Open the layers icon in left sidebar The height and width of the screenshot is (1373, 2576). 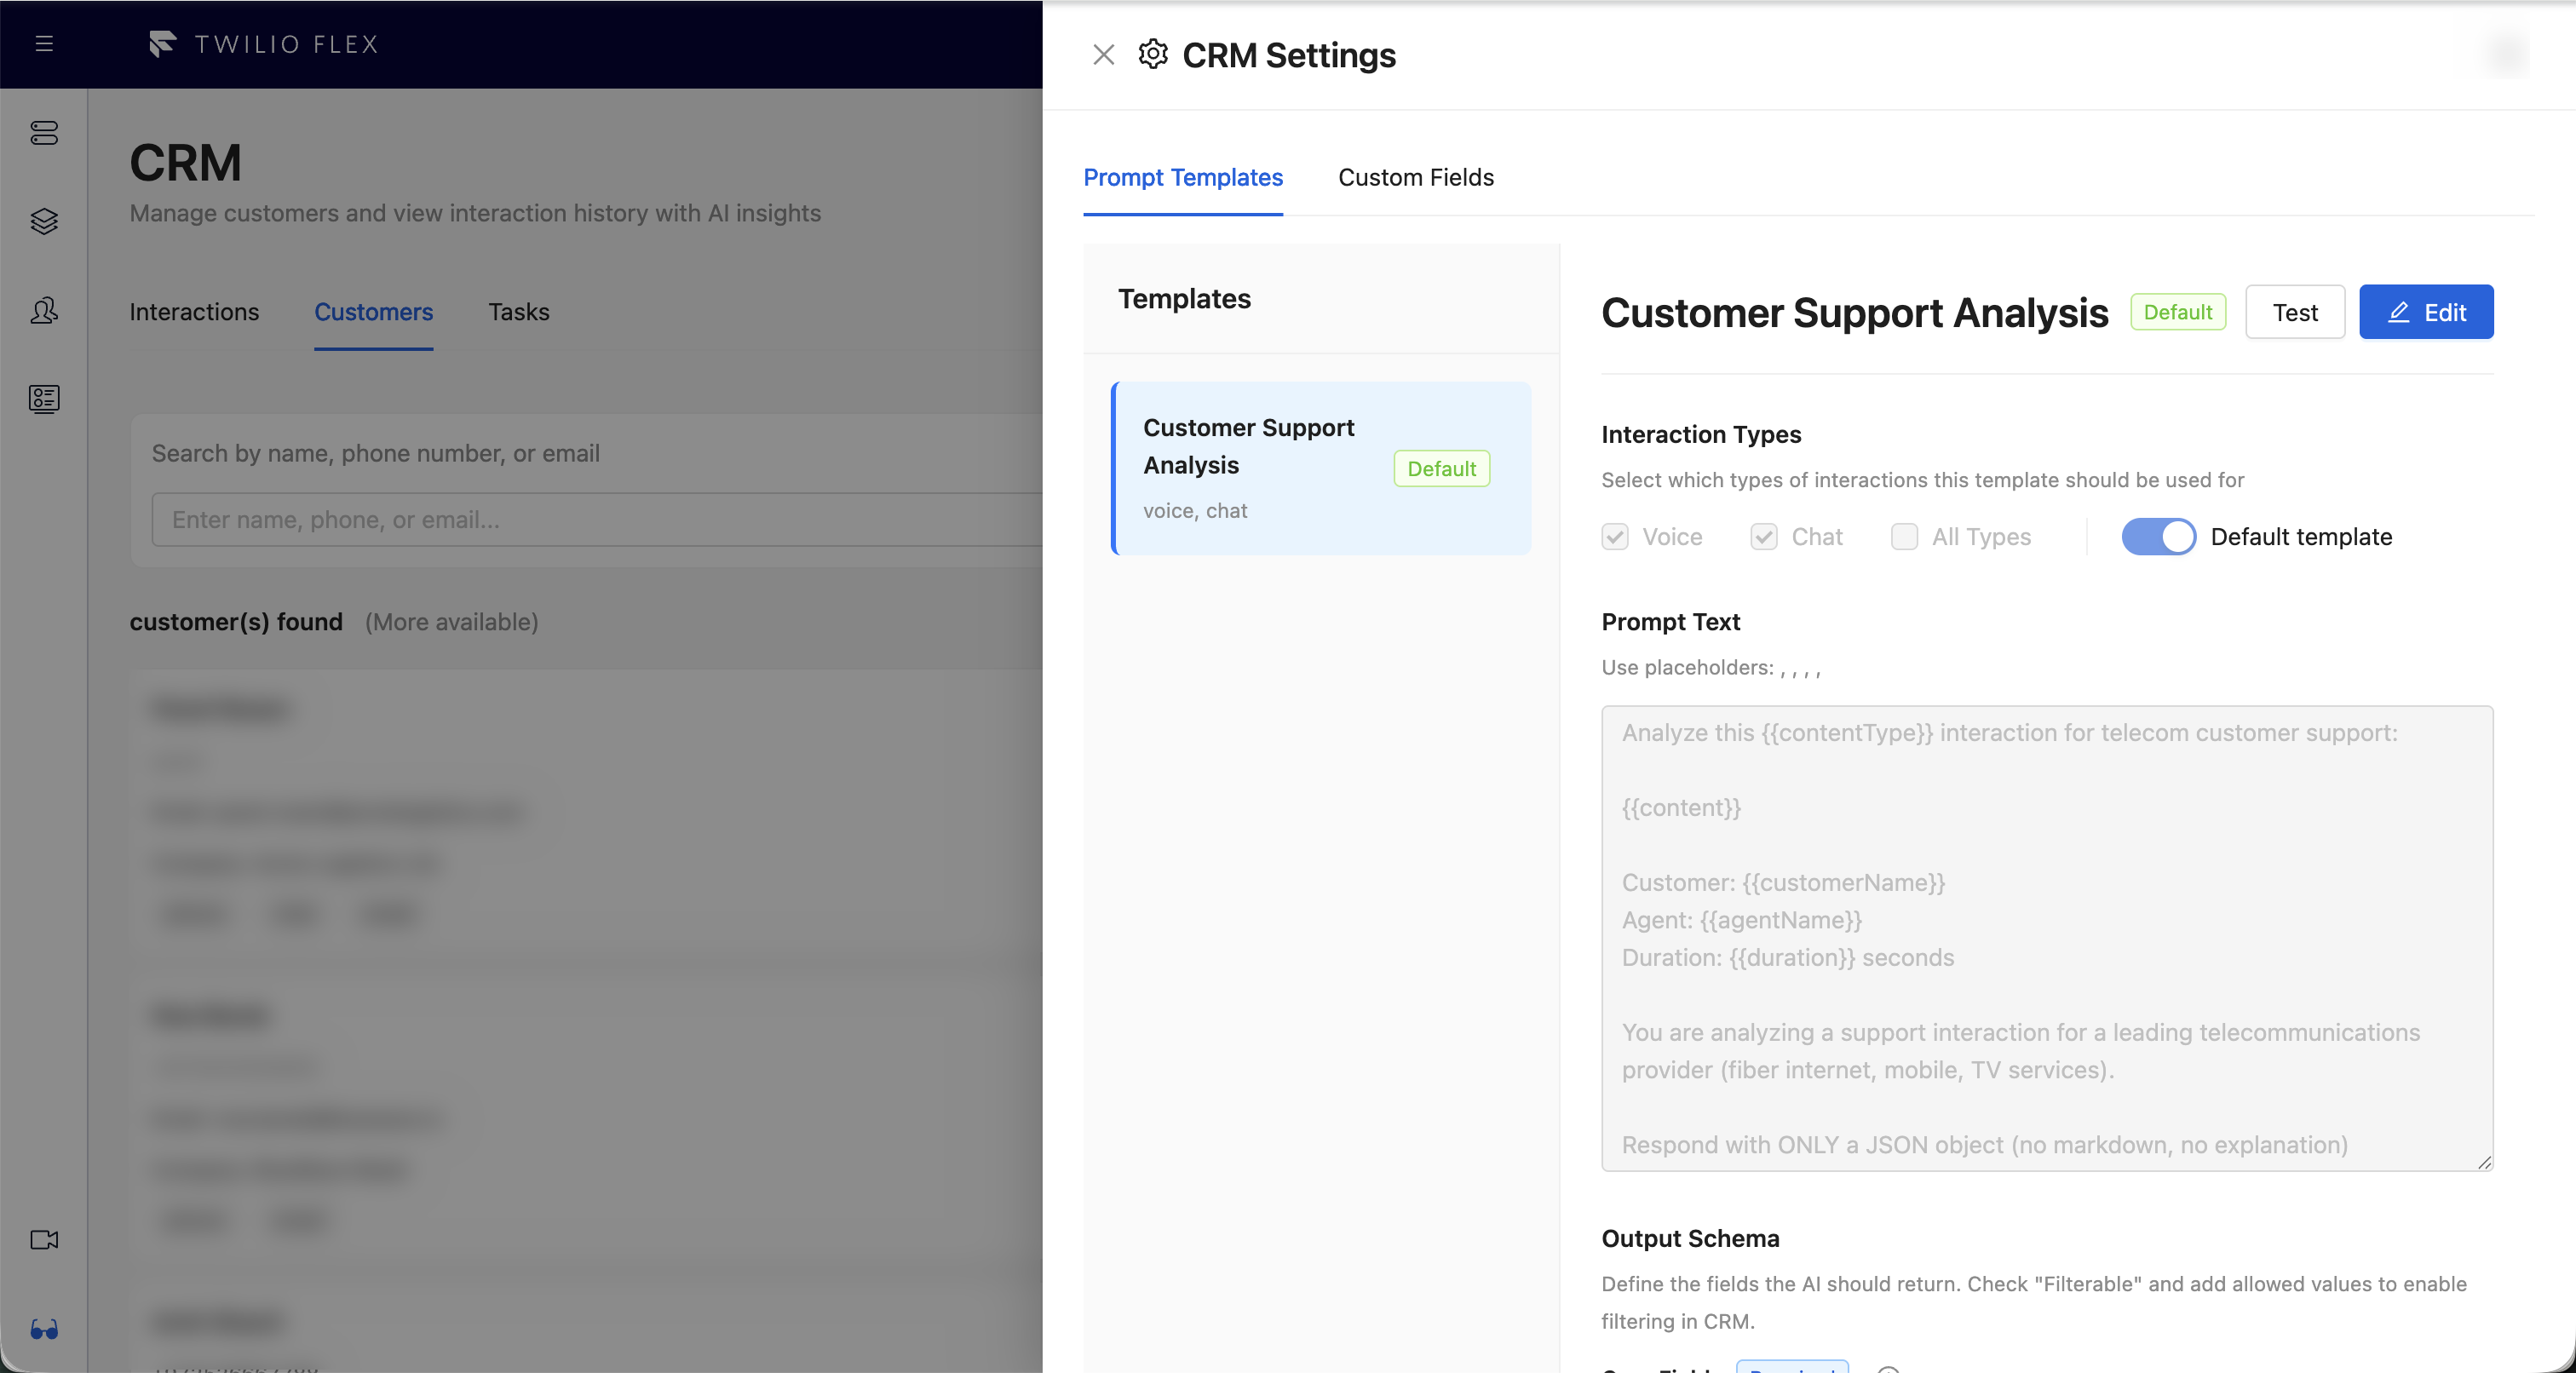pos(44,221)
